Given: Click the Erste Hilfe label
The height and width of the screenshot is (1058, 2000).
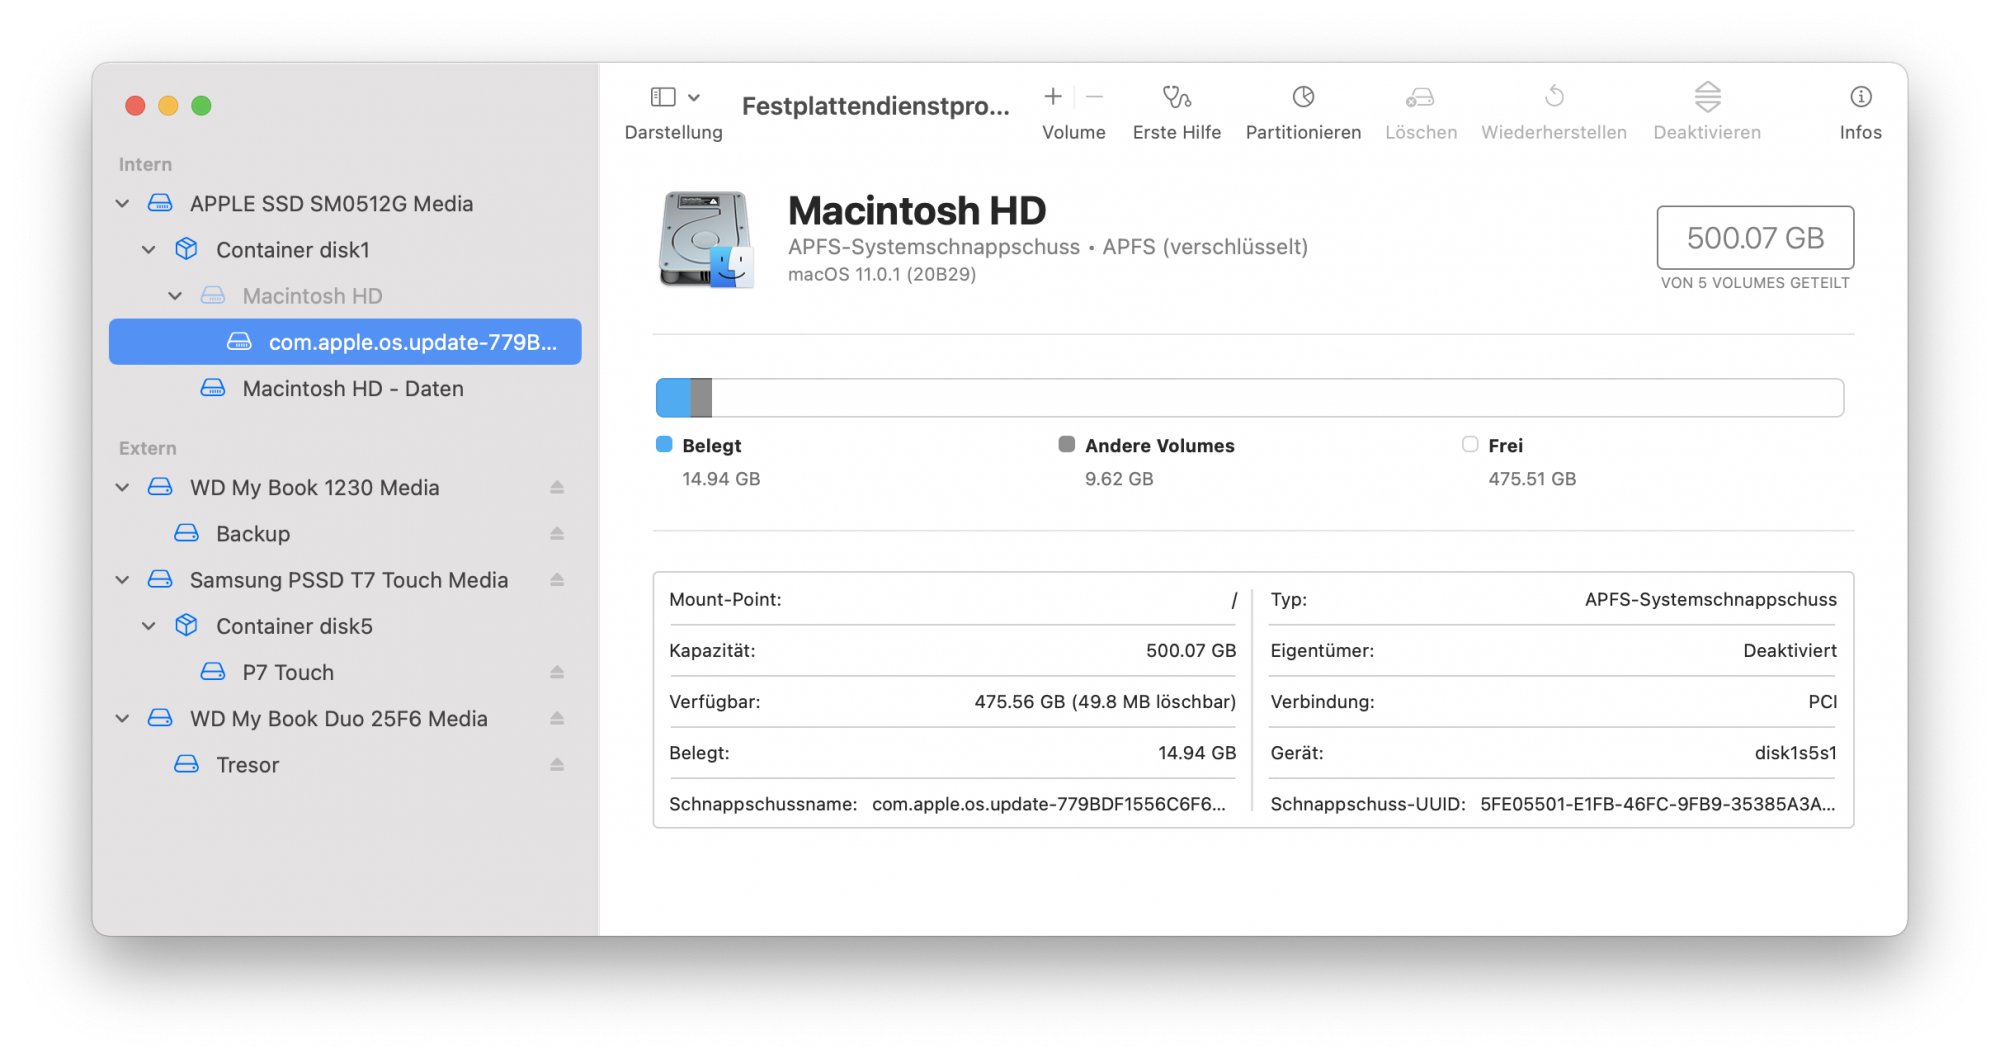Looking at the screenshot, I should click(x=1177, y=133).
